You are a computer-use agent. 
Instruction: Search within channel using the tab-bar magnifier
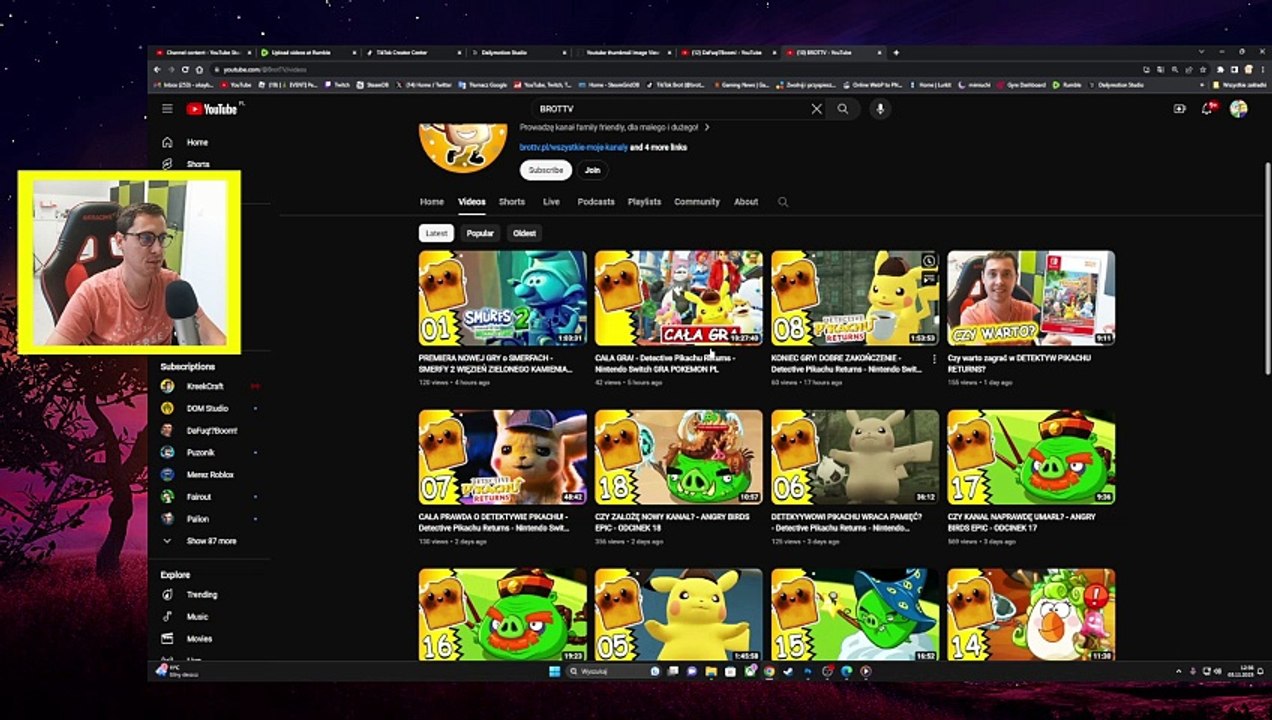(x=783, y=201)
